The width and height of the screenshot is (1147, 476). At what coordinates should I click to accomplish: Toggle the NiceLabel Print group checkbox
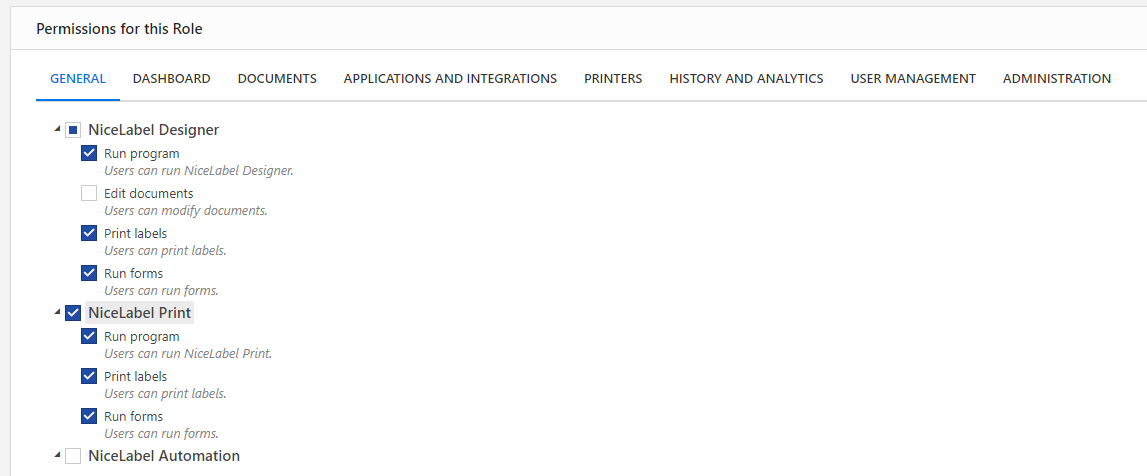[x=73, y=313]
